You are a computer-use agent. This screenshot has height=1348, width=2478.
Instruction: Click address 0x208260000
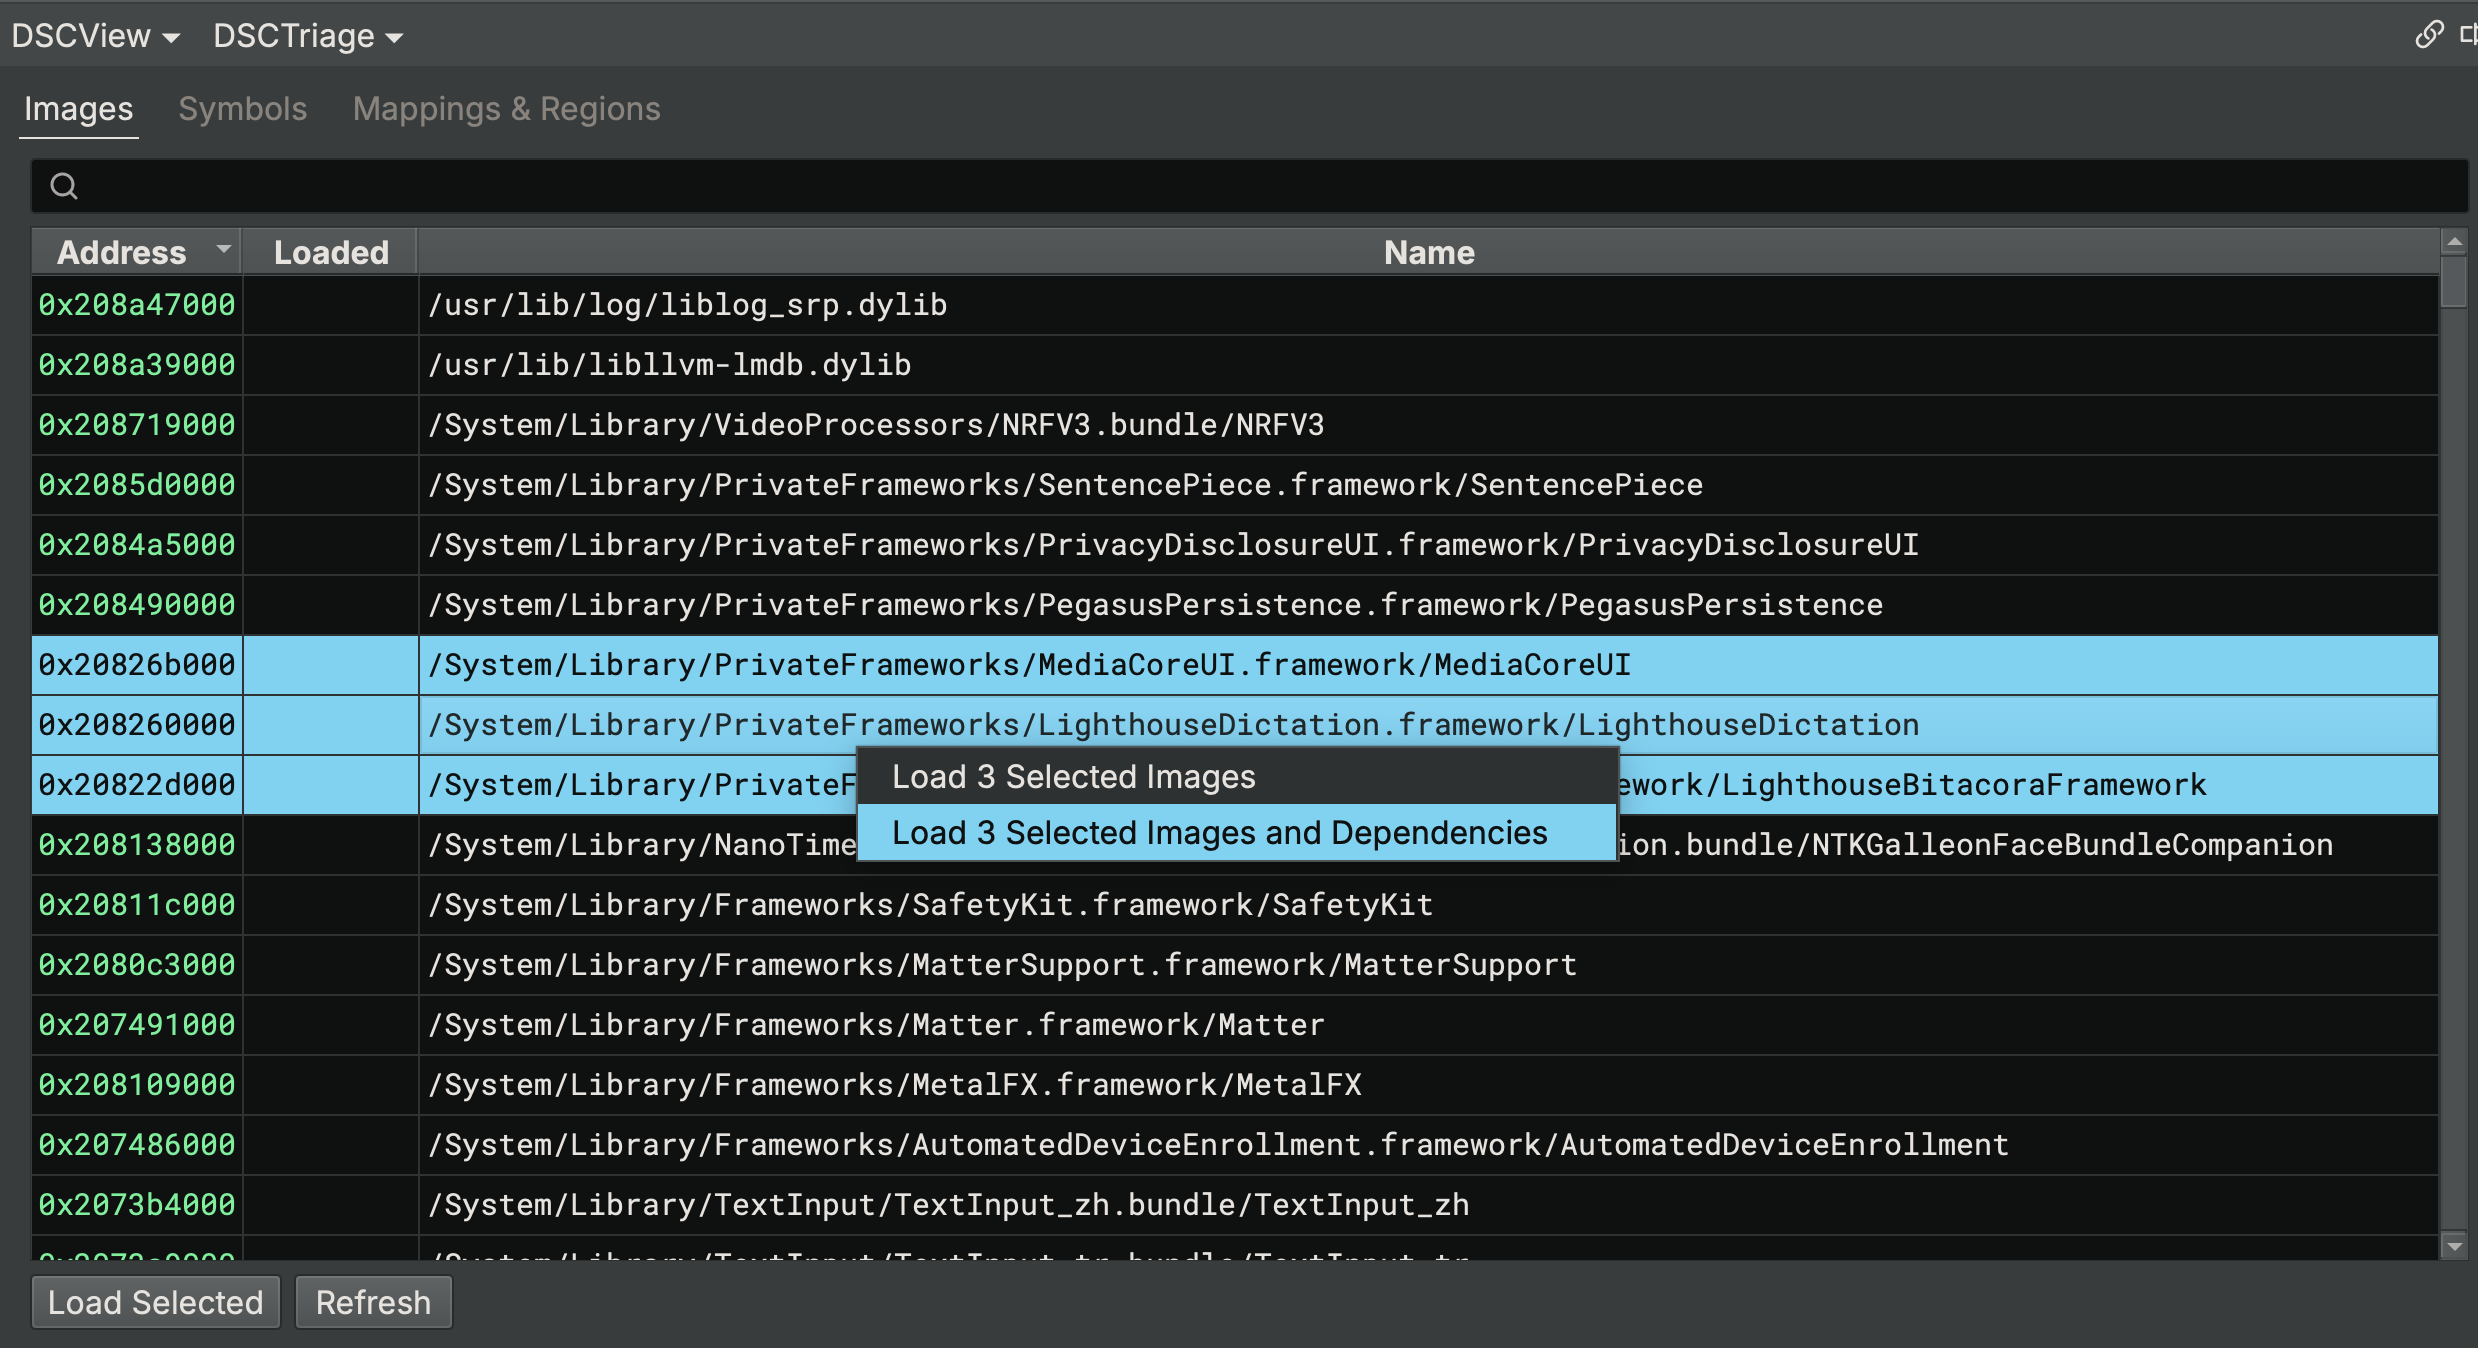click(137, 725)
